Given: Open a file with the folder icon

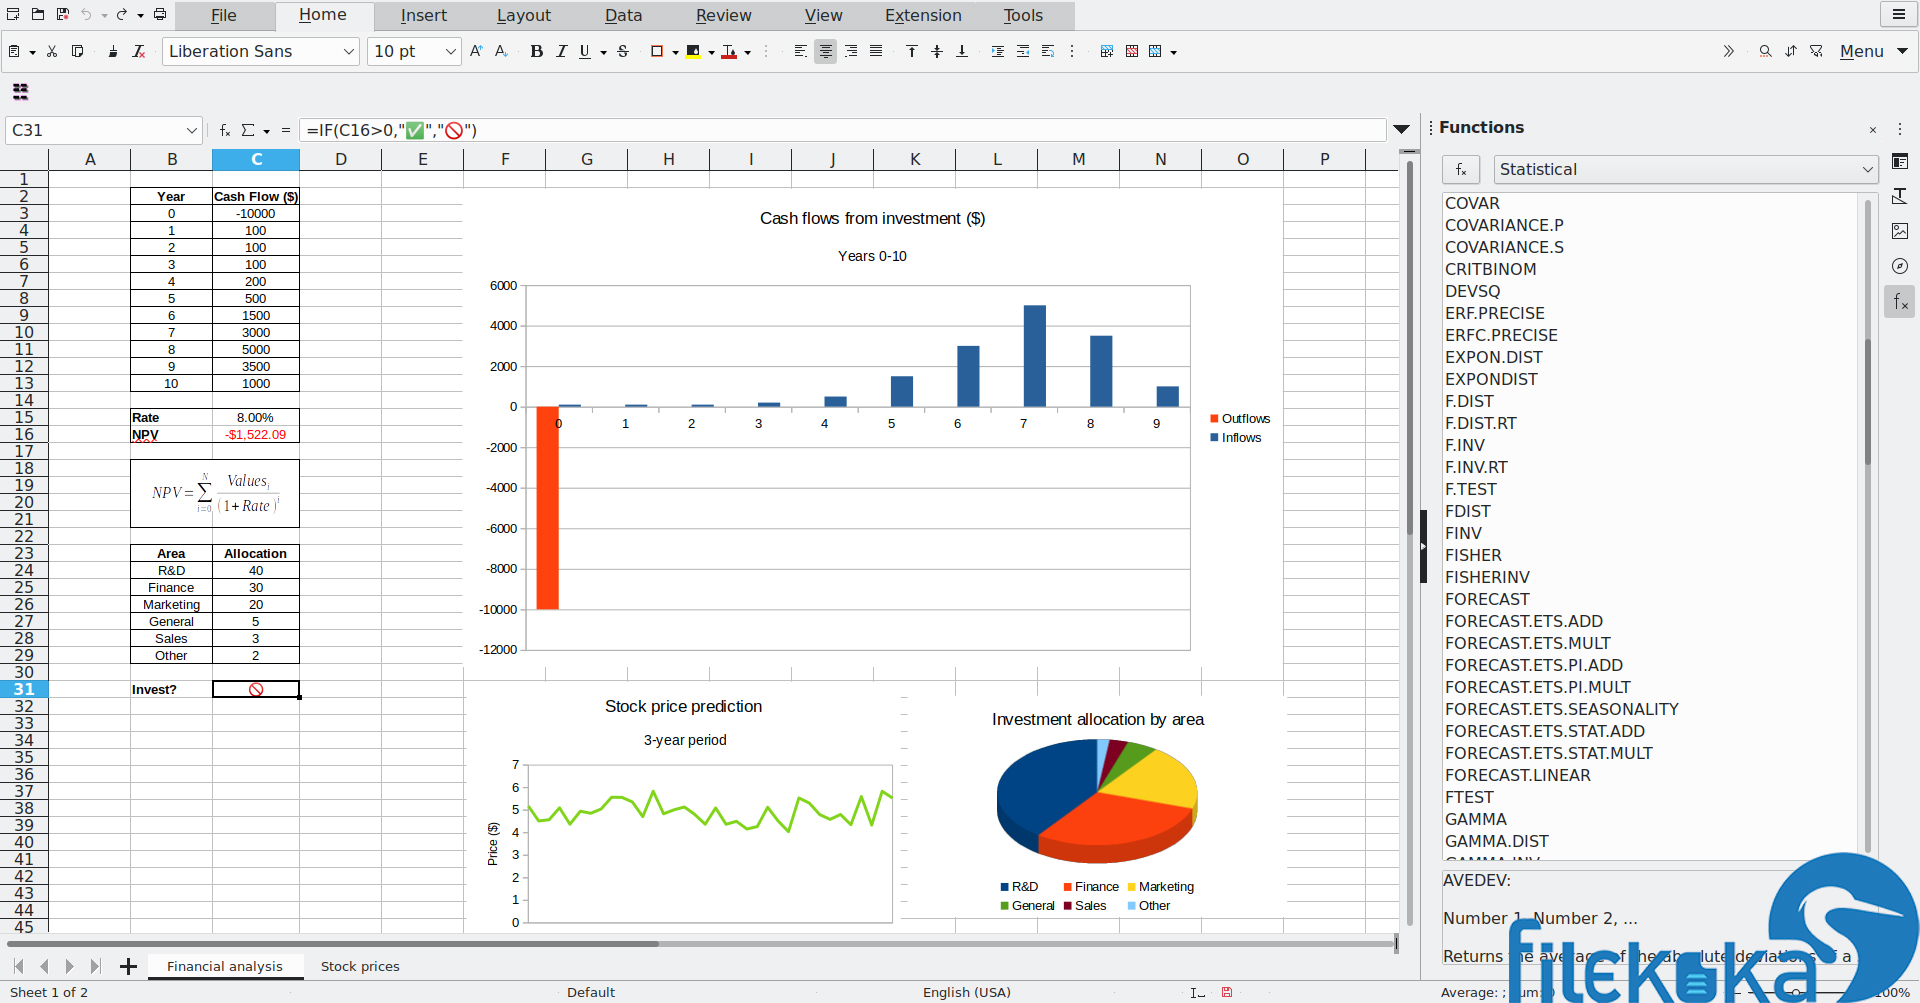Looking at the screenshot, I should [37, 15].
